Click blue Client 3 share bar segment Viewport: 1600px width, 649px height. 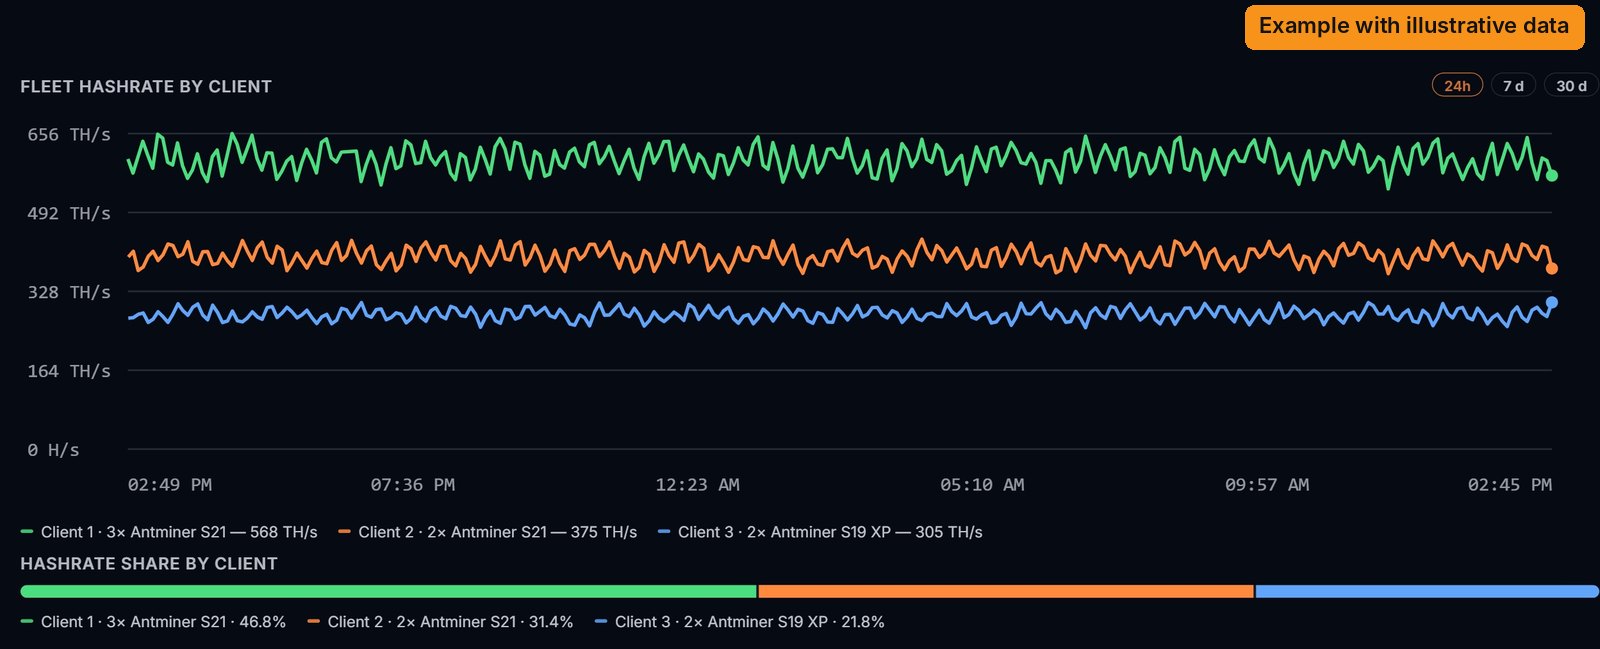[1427, 592]
